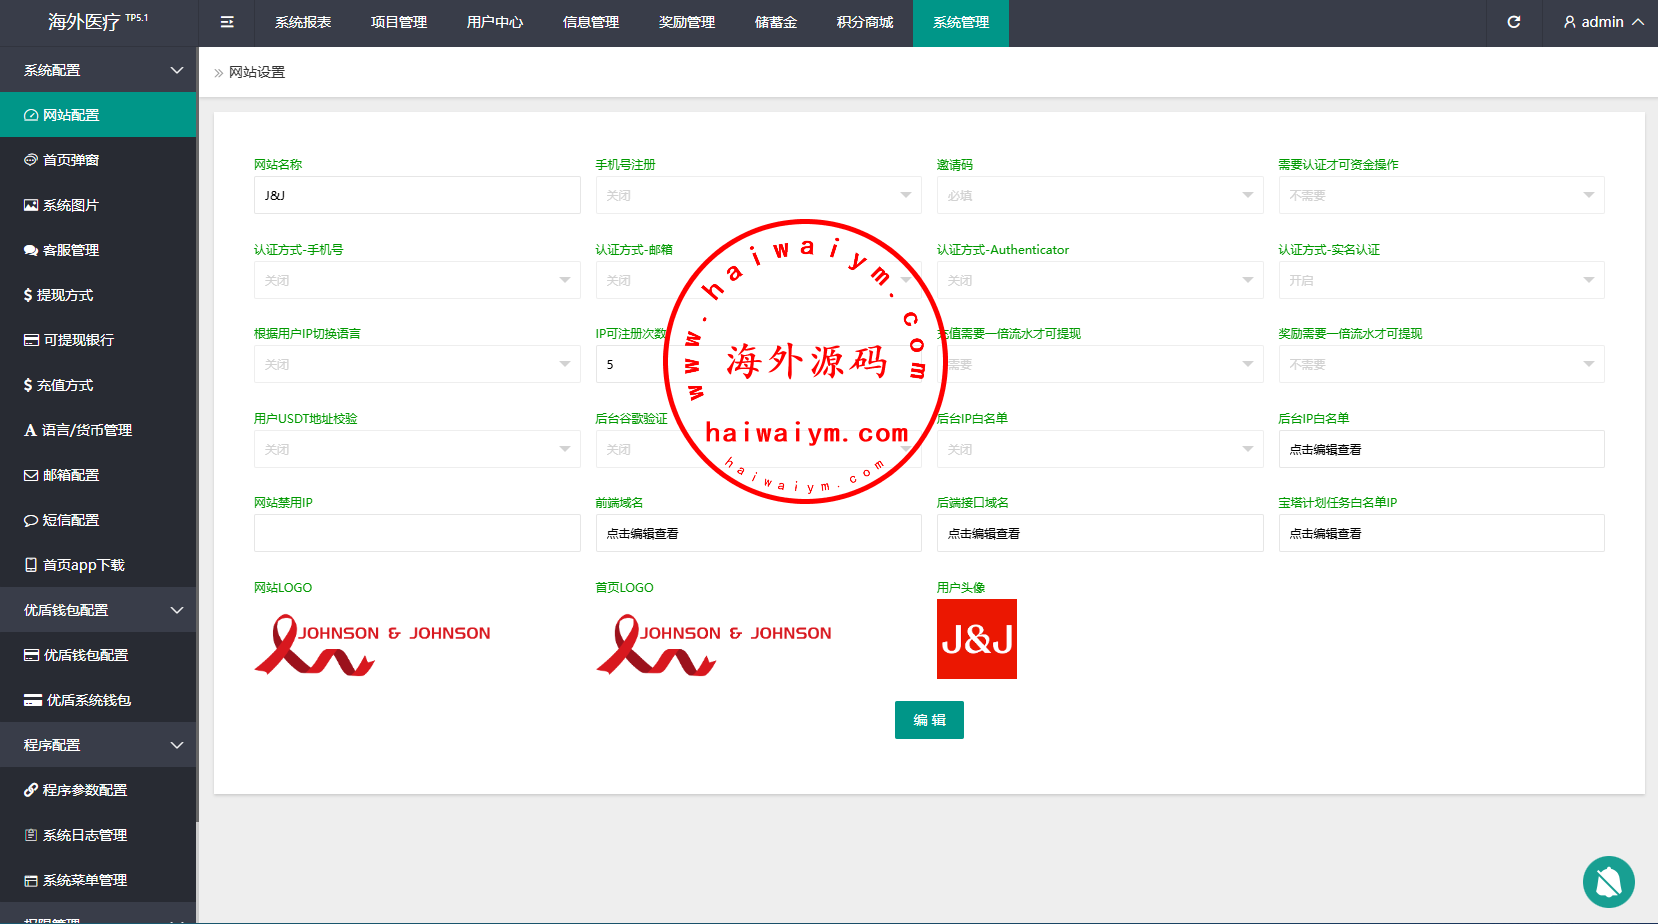Open the 后端接口域名 点击编辑查看 field
Viewport: 1658px width, 924px height.
pyautogui.click(x=1100, y=533)
